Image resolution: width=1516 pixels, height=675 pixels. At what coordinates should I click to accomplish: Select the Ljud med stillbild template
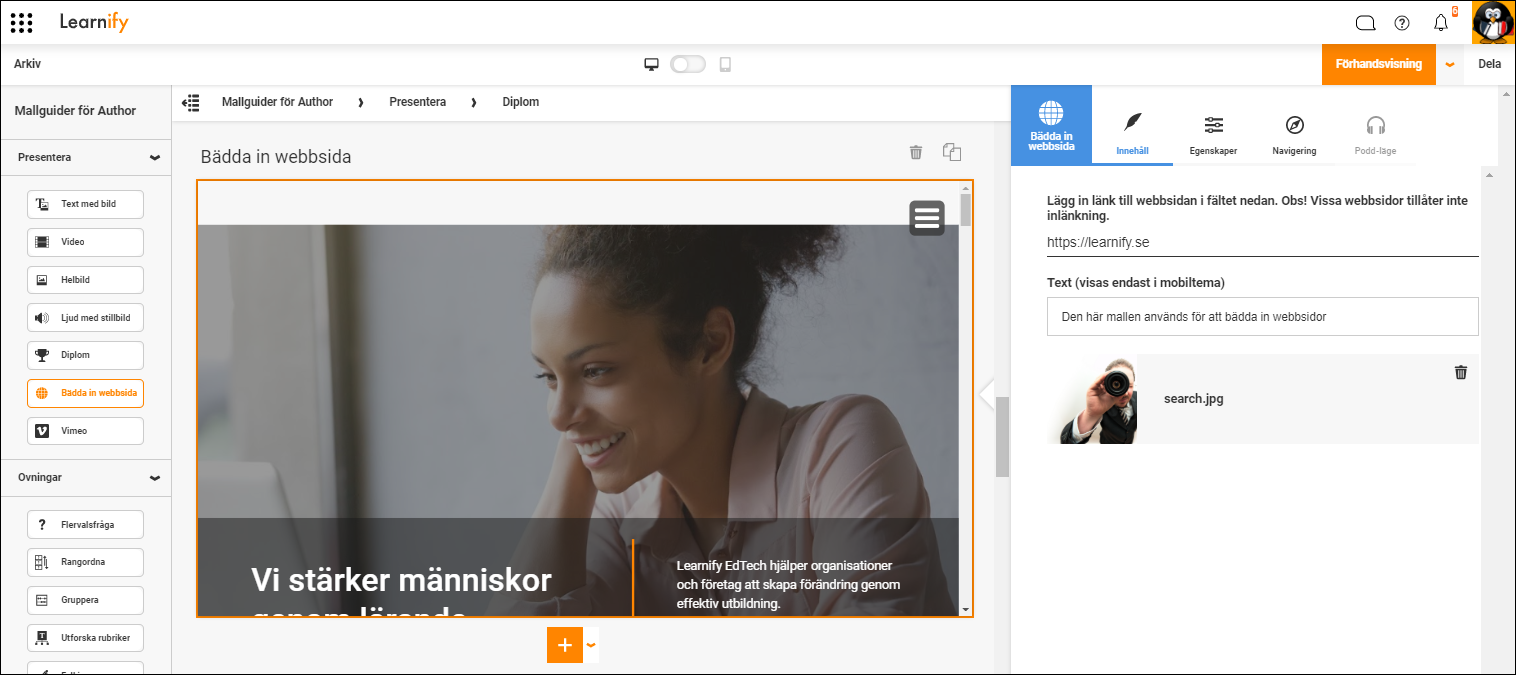coord(85,318)
